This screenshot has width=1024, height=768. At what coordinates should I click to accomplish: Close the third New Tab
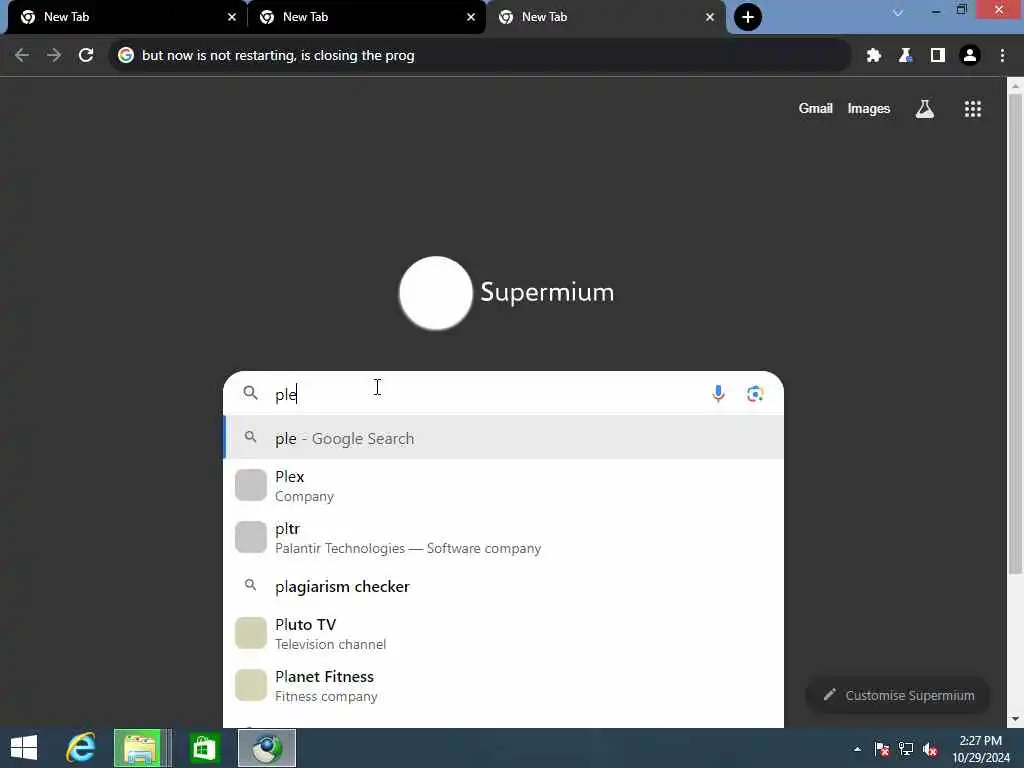(710, 17)
